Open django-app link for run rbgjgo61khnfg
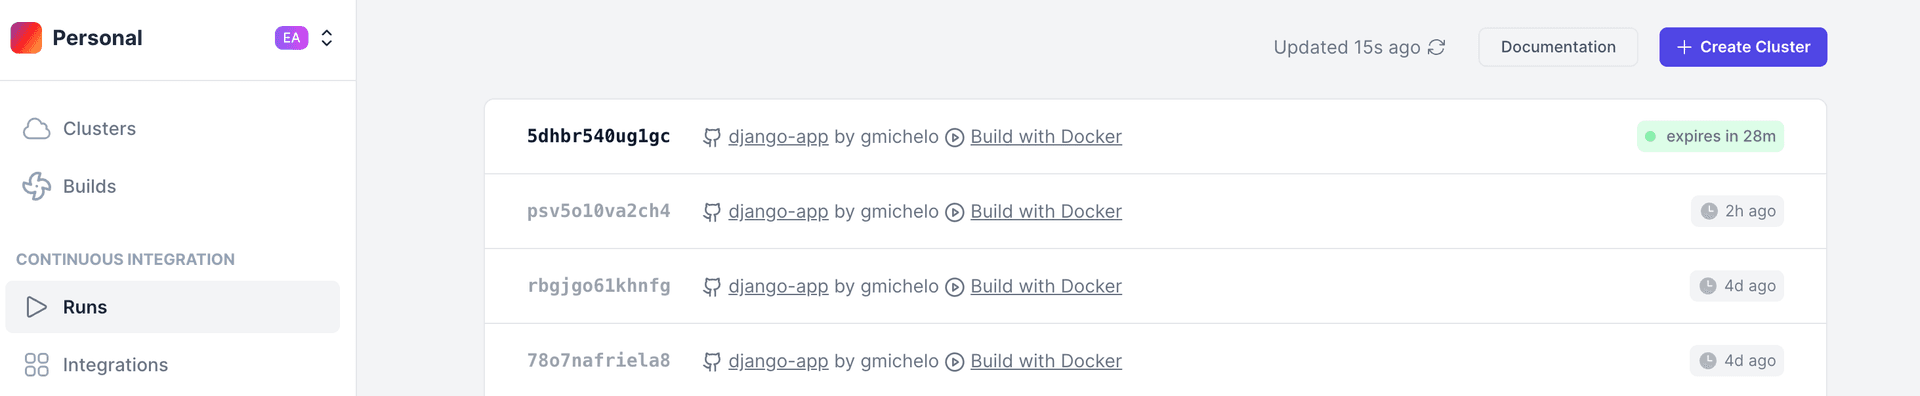 click(x=778, y=286)
